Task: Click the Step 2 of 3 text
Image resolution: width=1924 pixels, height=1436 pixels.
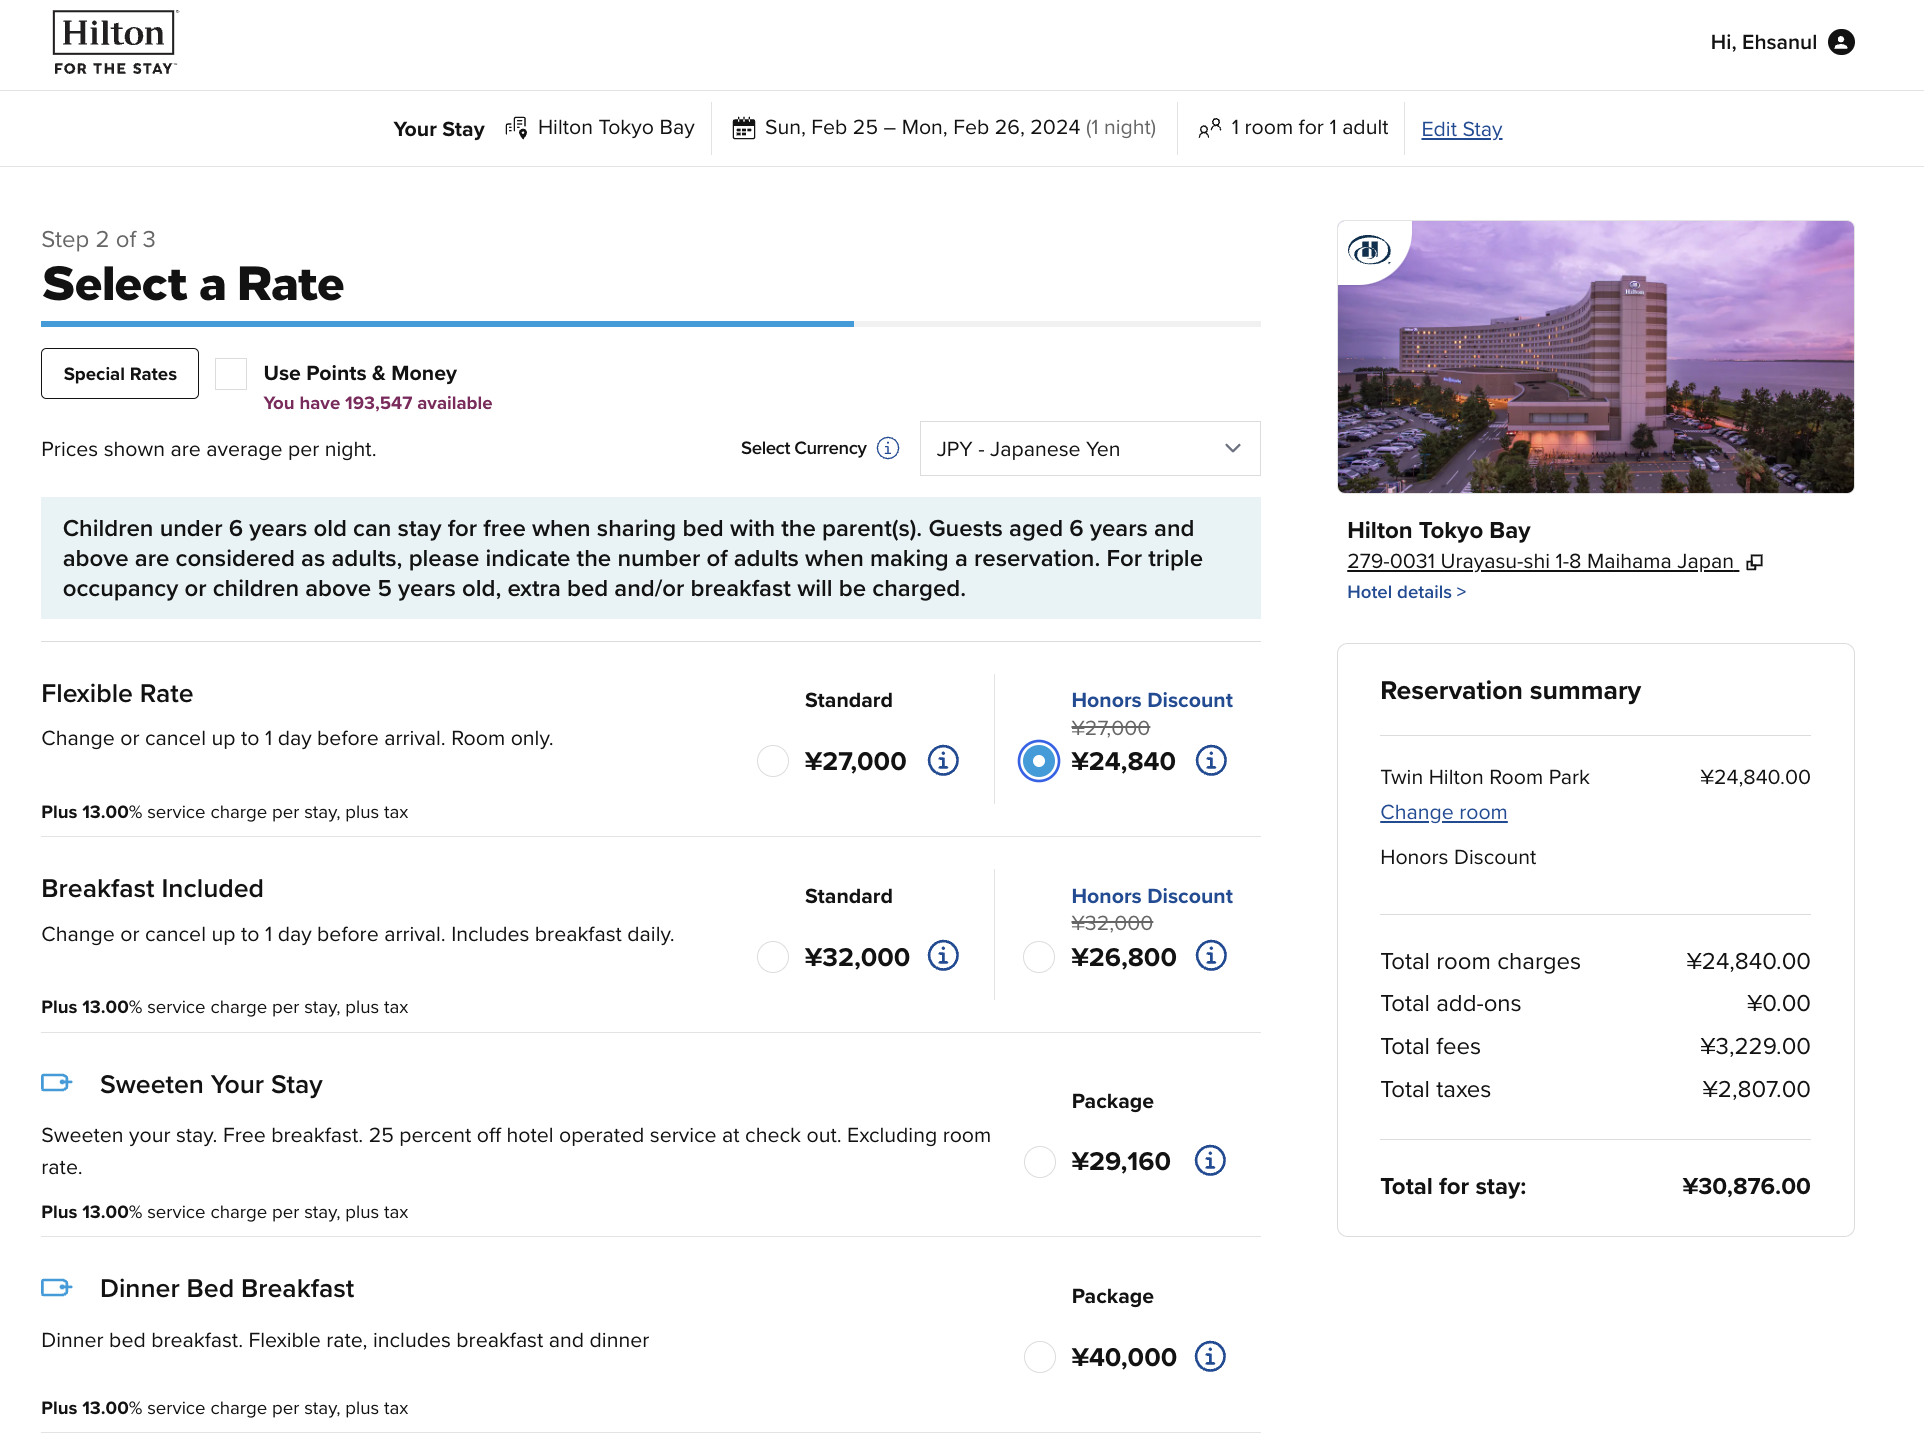Action: point(98,240)
